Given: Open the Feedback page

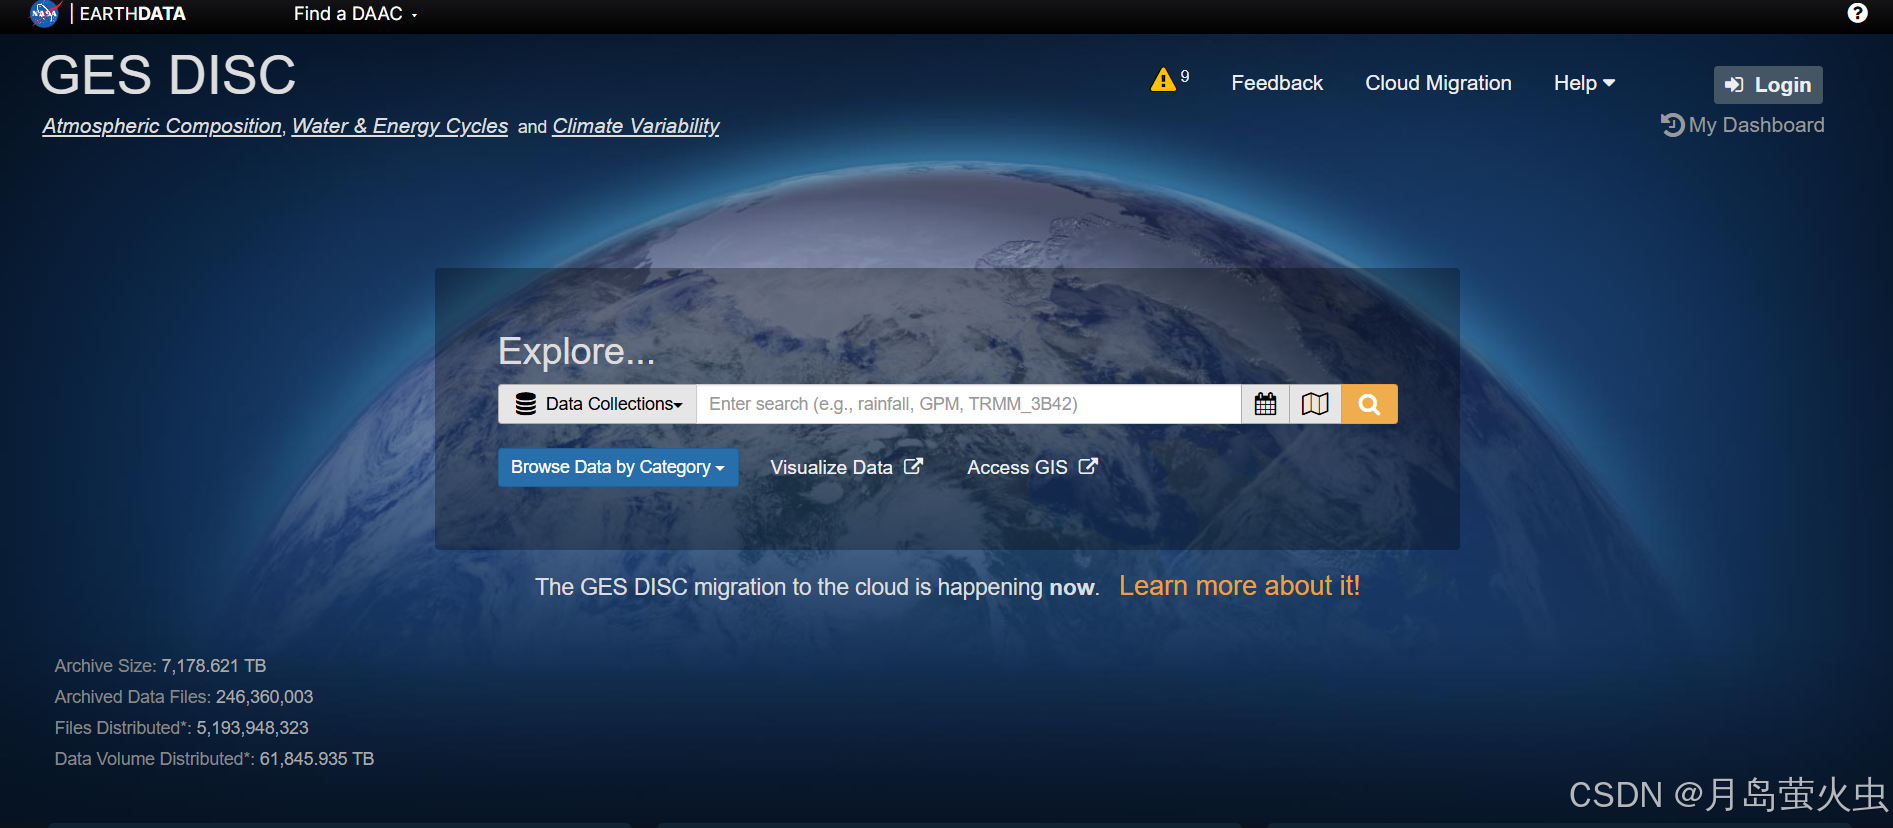Looking at the screenshot, I should 1277,83.
